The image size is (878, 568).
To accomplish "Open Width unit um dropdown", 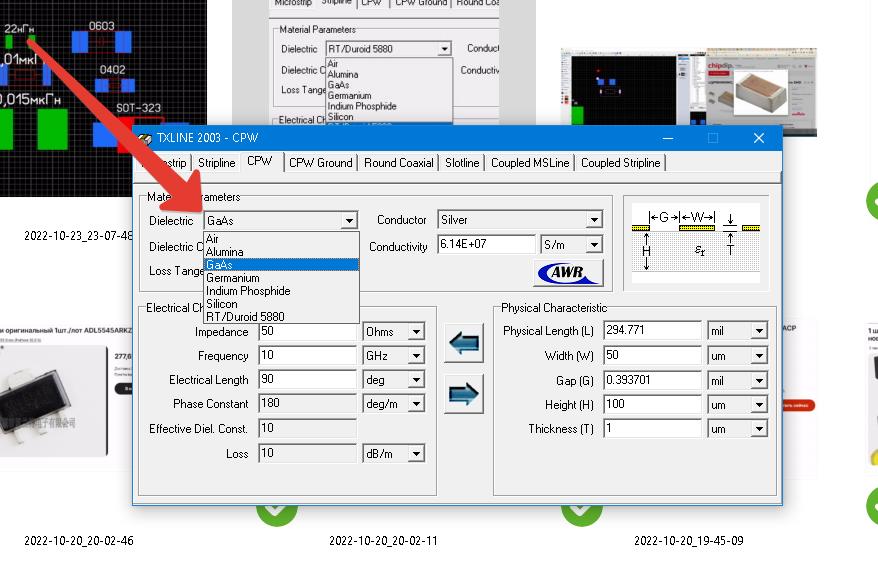I will tap(759, 355).
